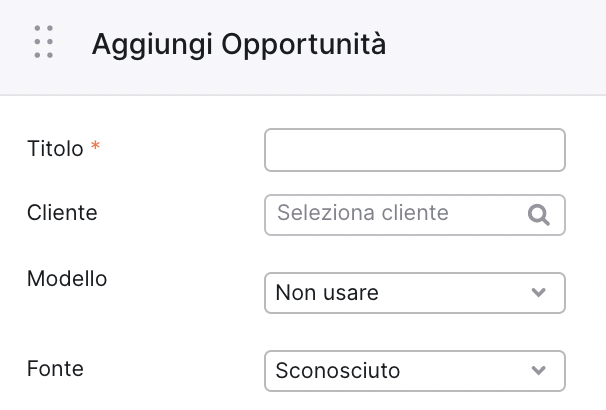Screen dimensions: 606x410
Task: Click the empty space right of Cliente label
Action: (x=180, y=213)
